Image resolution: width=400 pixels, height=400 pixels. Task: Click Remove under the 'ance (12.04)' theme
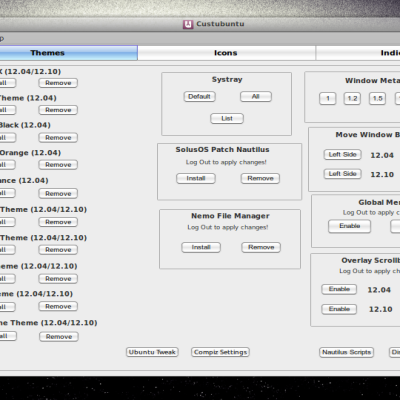pyautogui.click(x=58, y=194)
